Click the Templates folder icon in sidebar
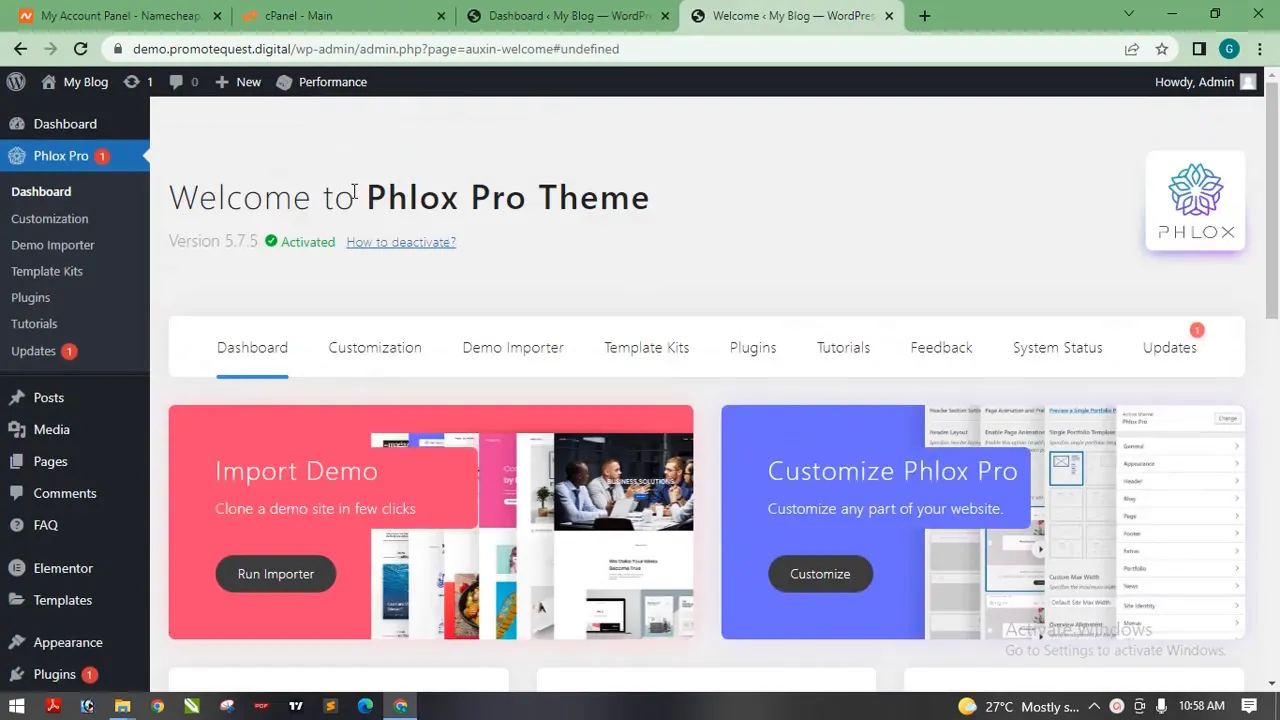Image resolution: width=1280 pixels, height=720 pixels. (17, 600)
